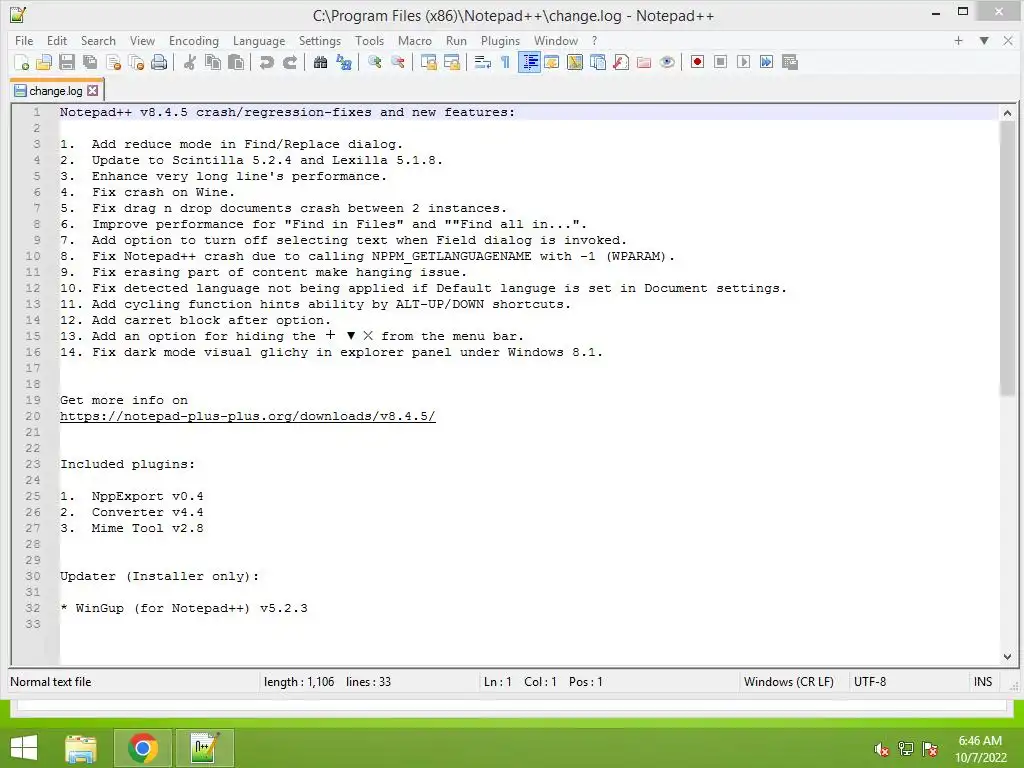The height and width of the screenshot is (768, 1024).
Task: Click the Close document toolbar icon
Action: 113,62
